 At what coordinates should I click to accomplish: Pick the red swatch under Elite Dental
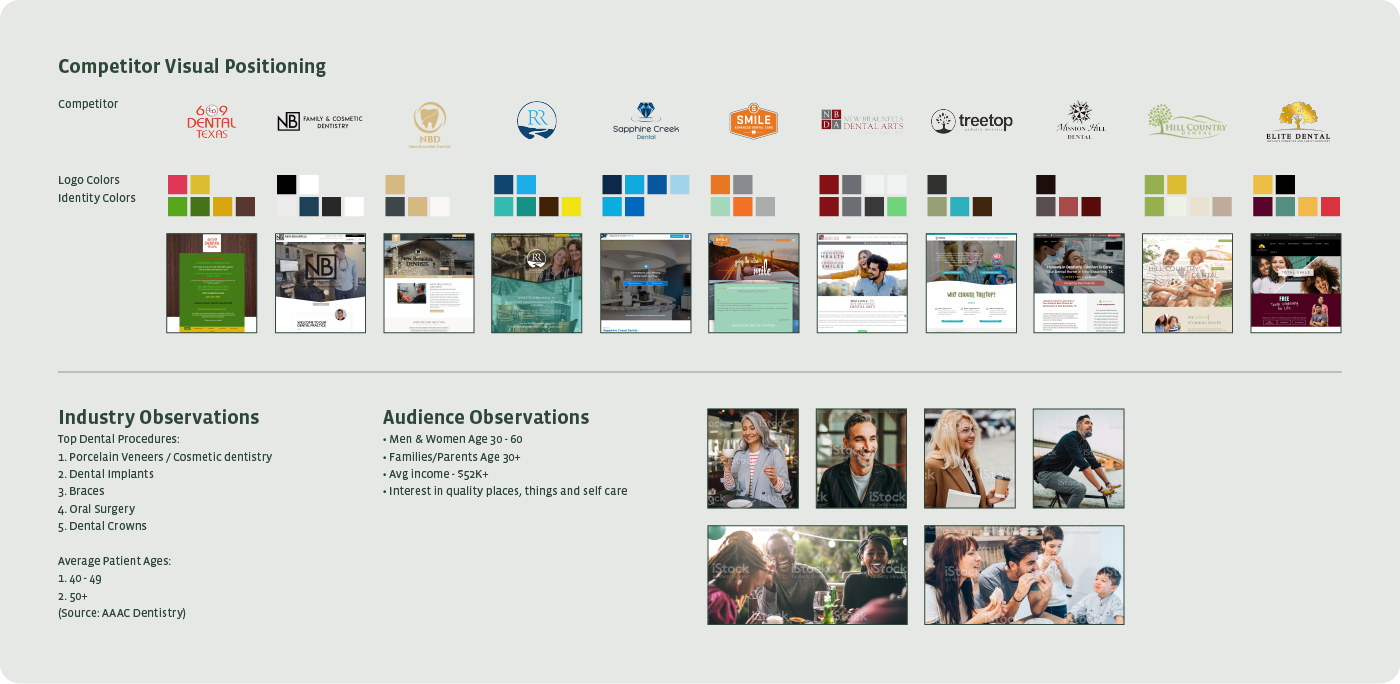[x=1330, y=207]
